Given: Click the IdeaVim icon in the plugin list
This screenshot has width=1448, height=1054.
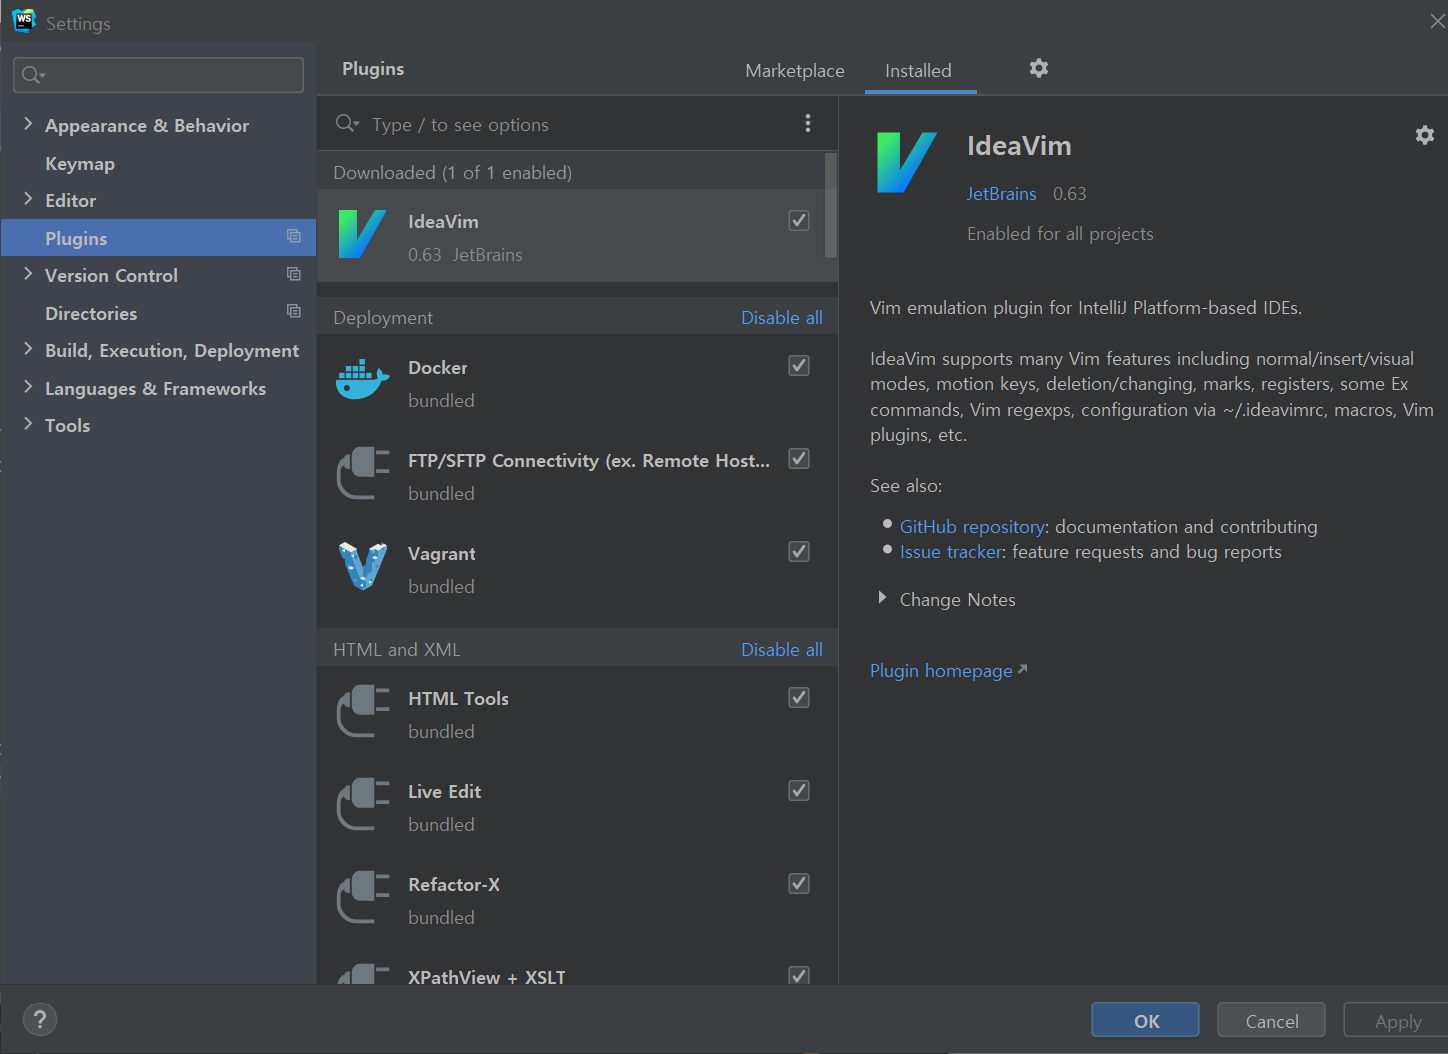Looking at the screenshot, I should 362,234.
